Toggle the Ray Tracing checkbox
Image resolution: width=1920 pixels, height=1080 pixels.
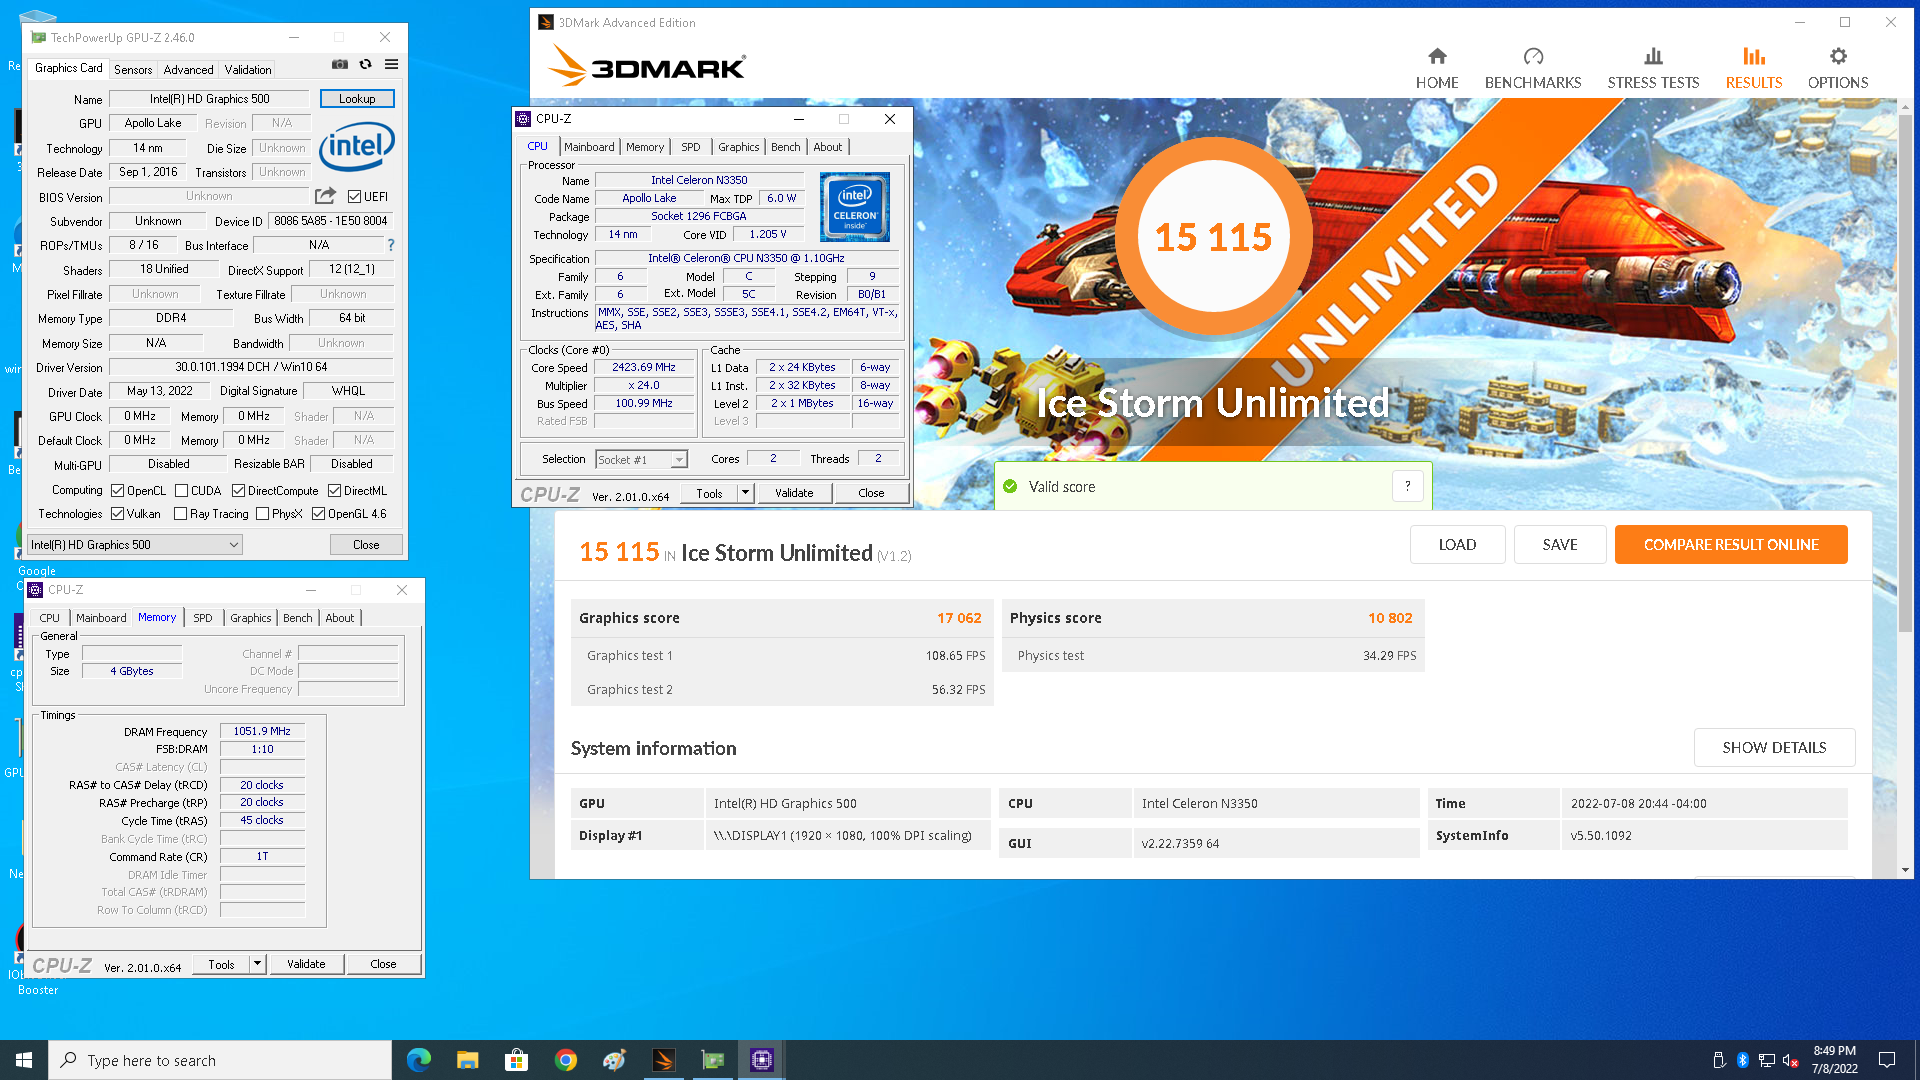pos(181,514)
